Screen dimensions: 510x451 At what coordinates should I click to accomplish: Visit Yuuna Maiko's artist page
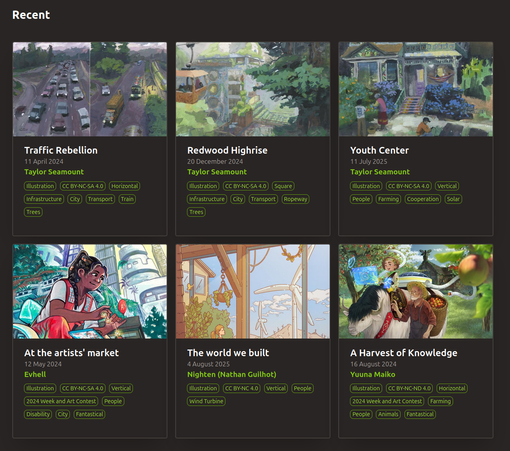373,374
